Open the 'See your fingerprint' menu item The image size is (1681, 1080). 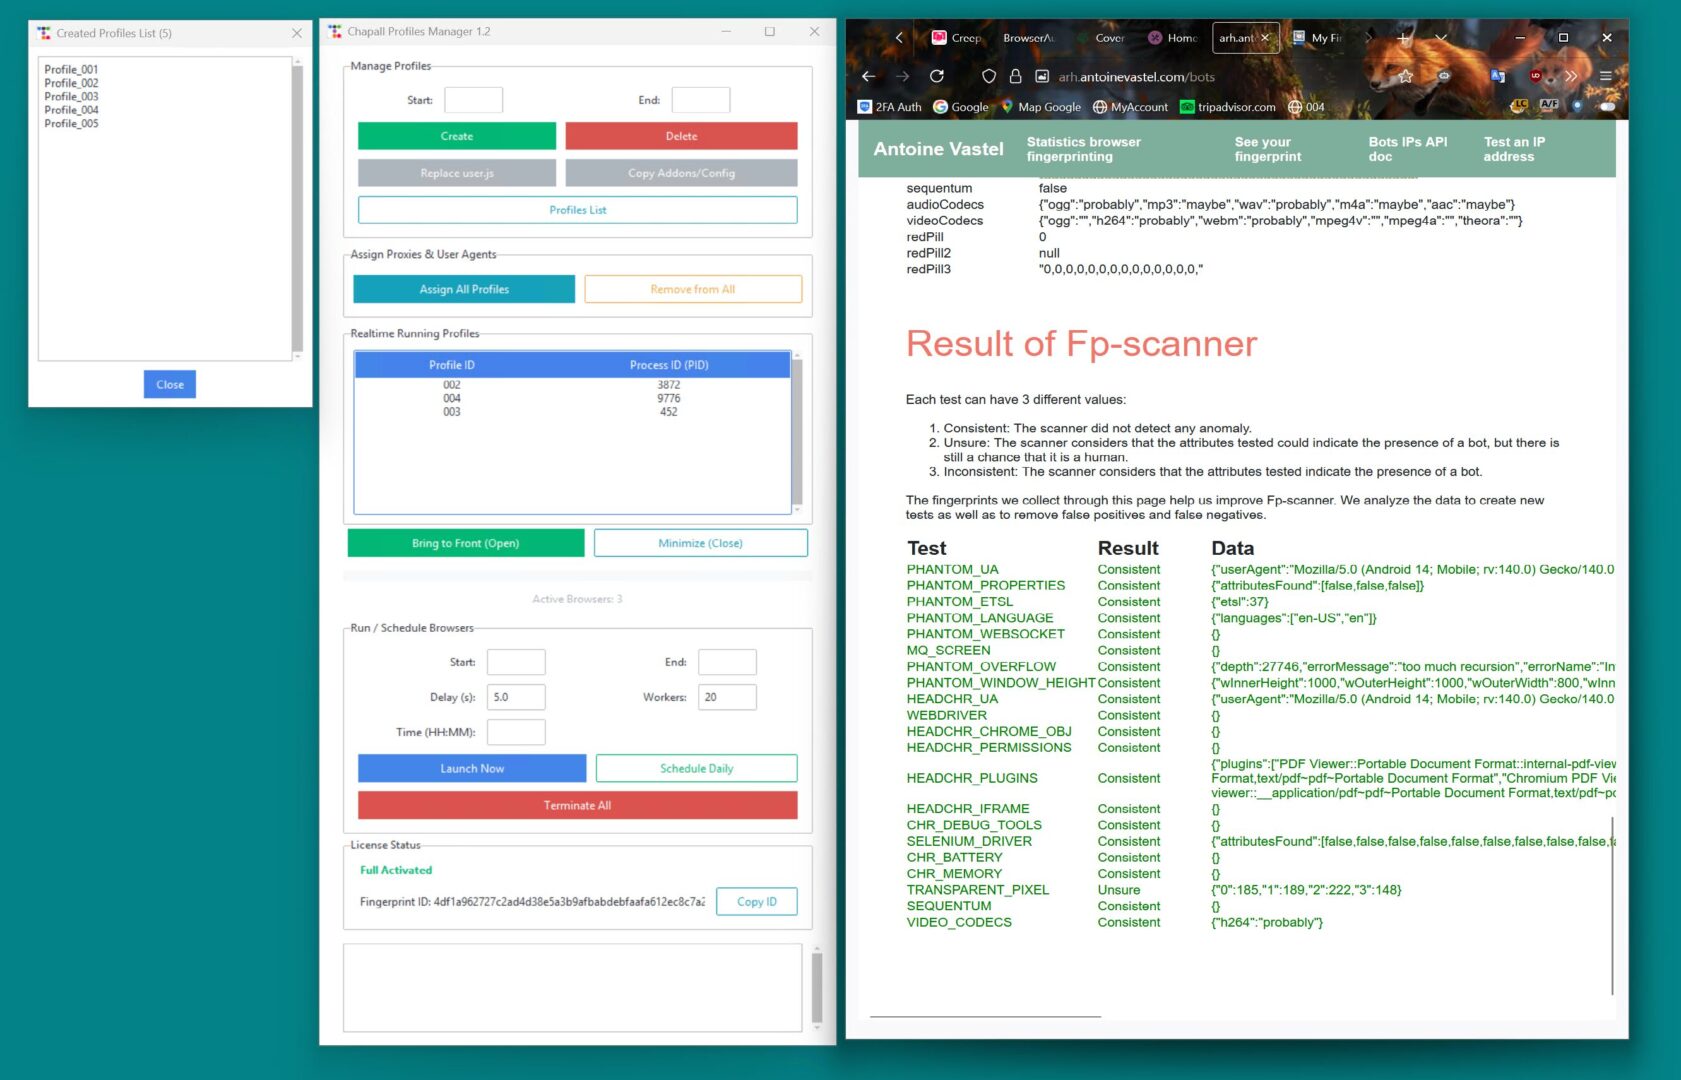(1267, 149)
